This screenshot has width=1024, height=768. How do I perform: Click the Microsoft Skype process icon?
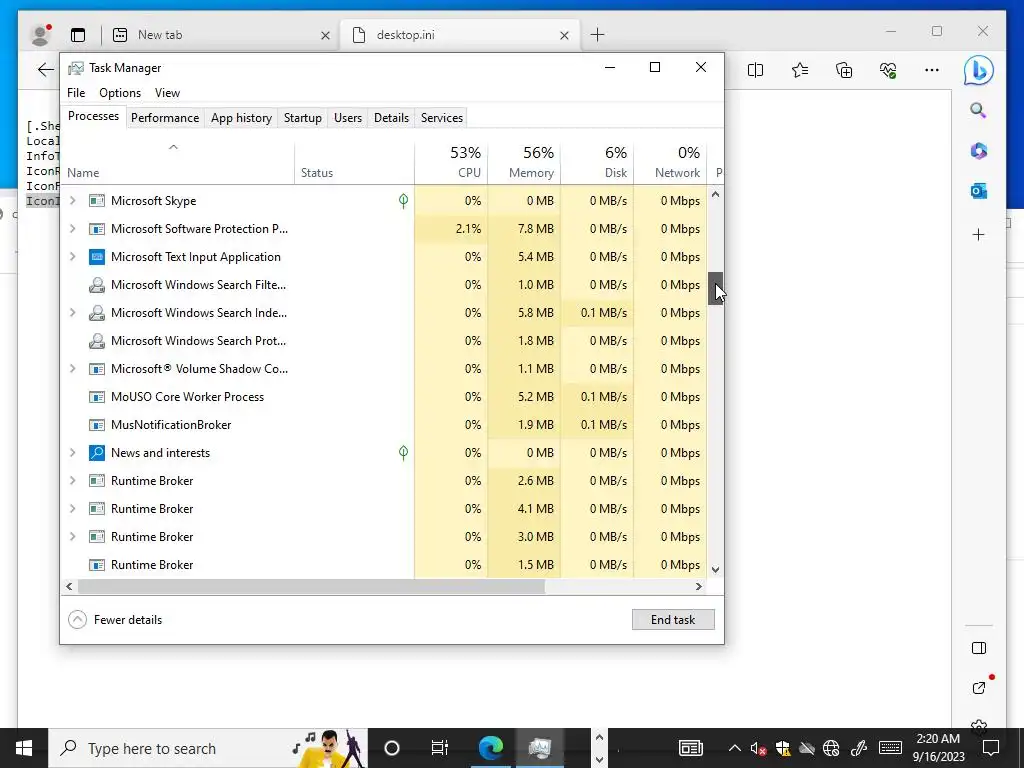point(97,200)
